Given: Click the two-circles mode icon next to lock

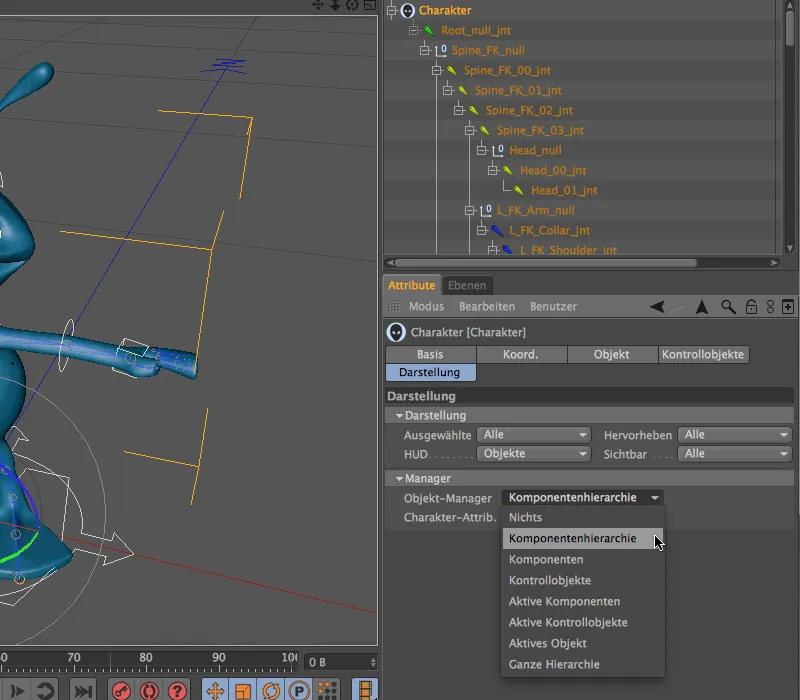Looking at the screenshot, I should pos(770,307).
